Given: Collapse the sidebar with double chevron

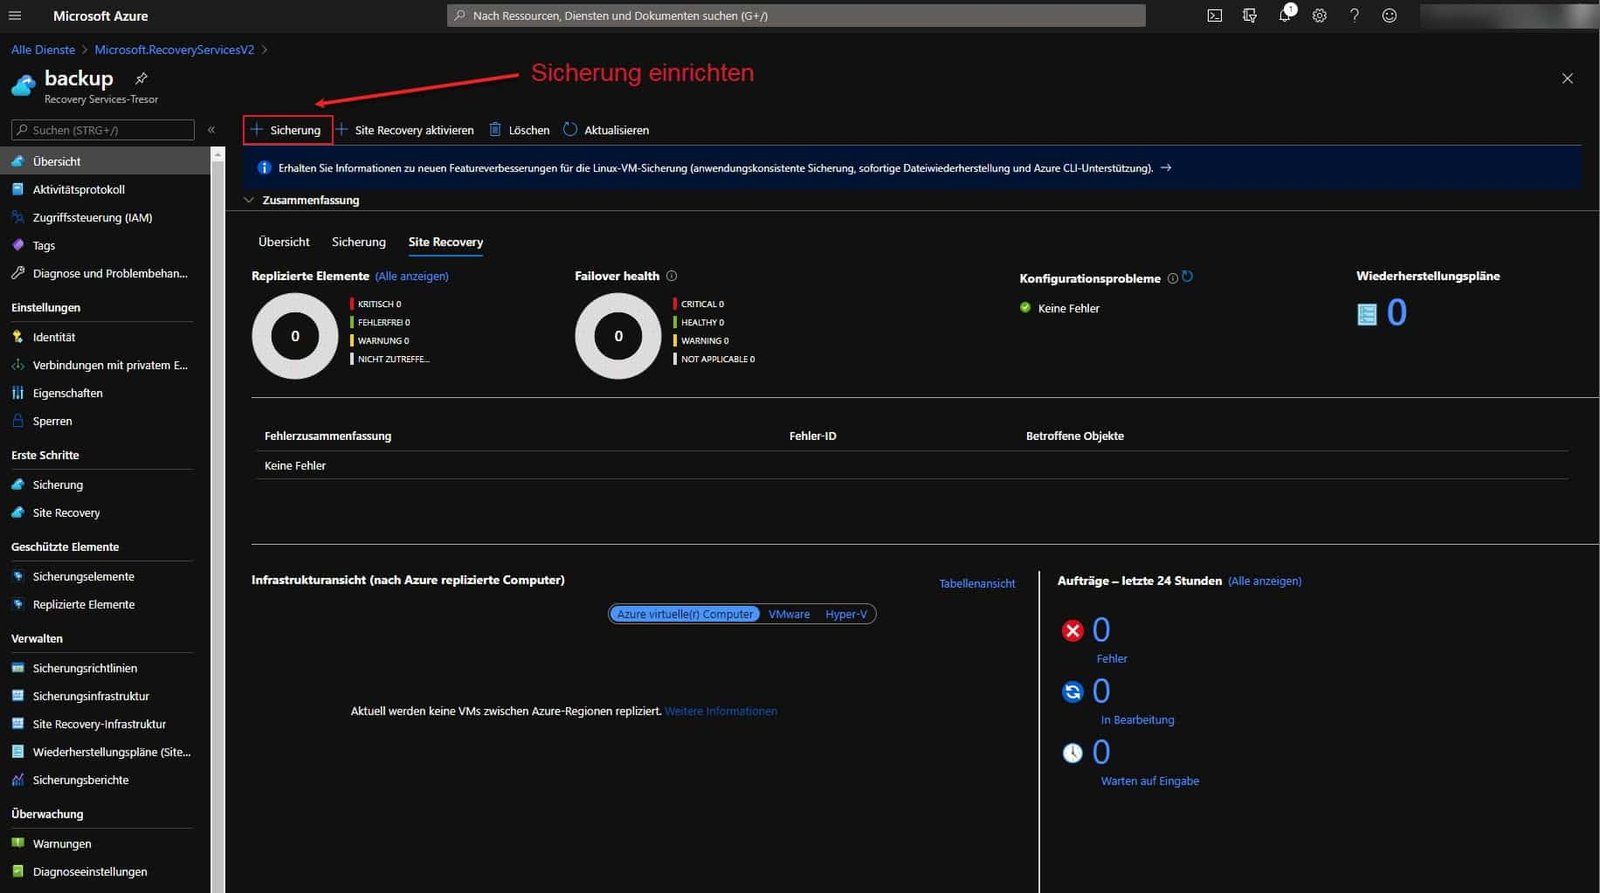Looking at the screenshot, I should (211, 130).
